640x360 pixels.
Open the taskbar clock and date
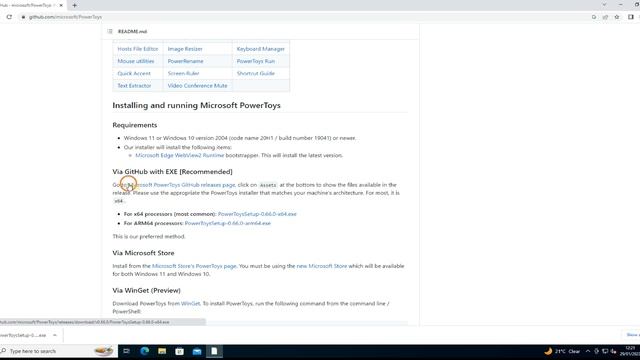click(x=631, y=351)
